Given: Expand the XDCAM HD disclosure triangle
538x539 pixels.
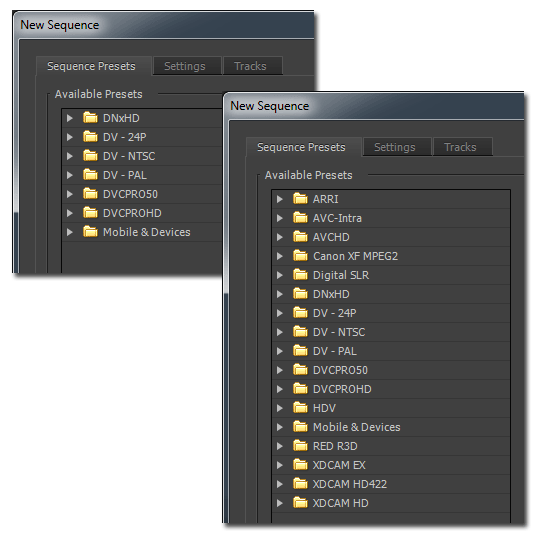Looking at the screenshot, I should 280,503.
